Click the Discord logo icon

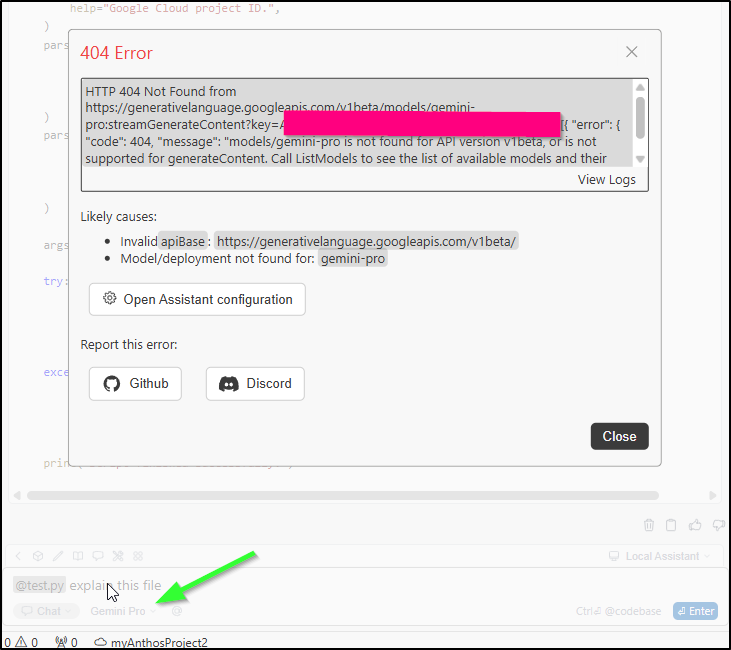coord(228,384)
